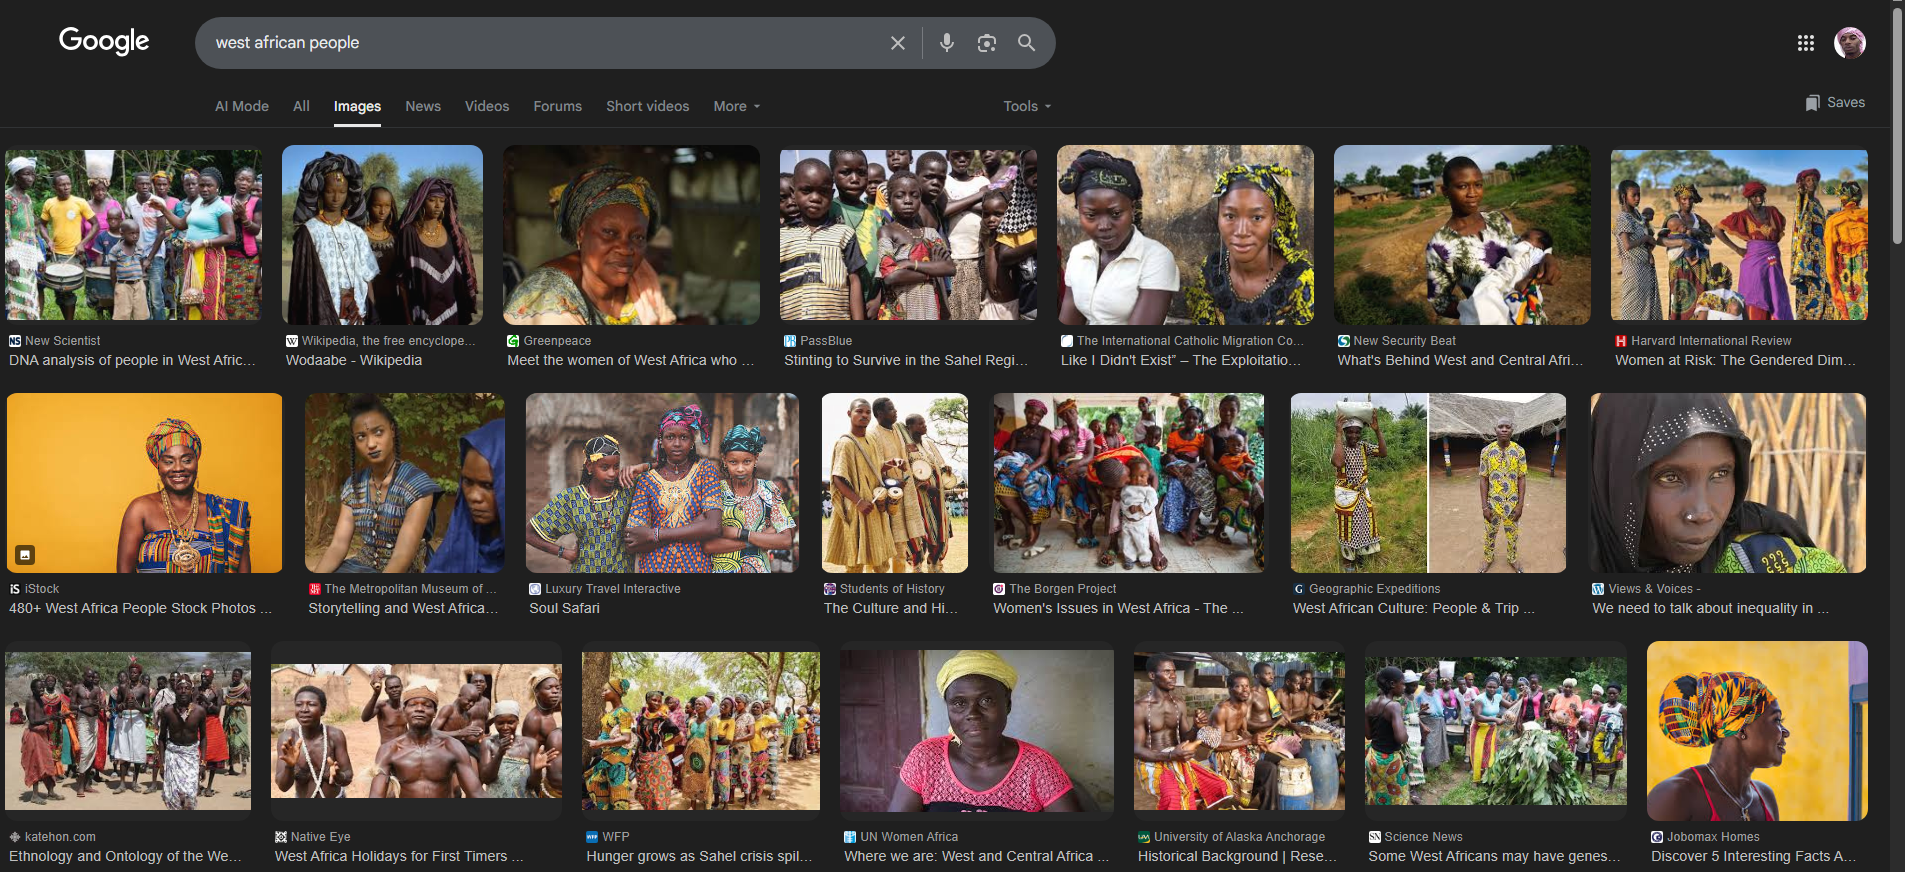The width and height of the screenshot is (1905, 872).
Task: Open the Short videos tab
Action: pyautogui.click(x=647, y=106)
